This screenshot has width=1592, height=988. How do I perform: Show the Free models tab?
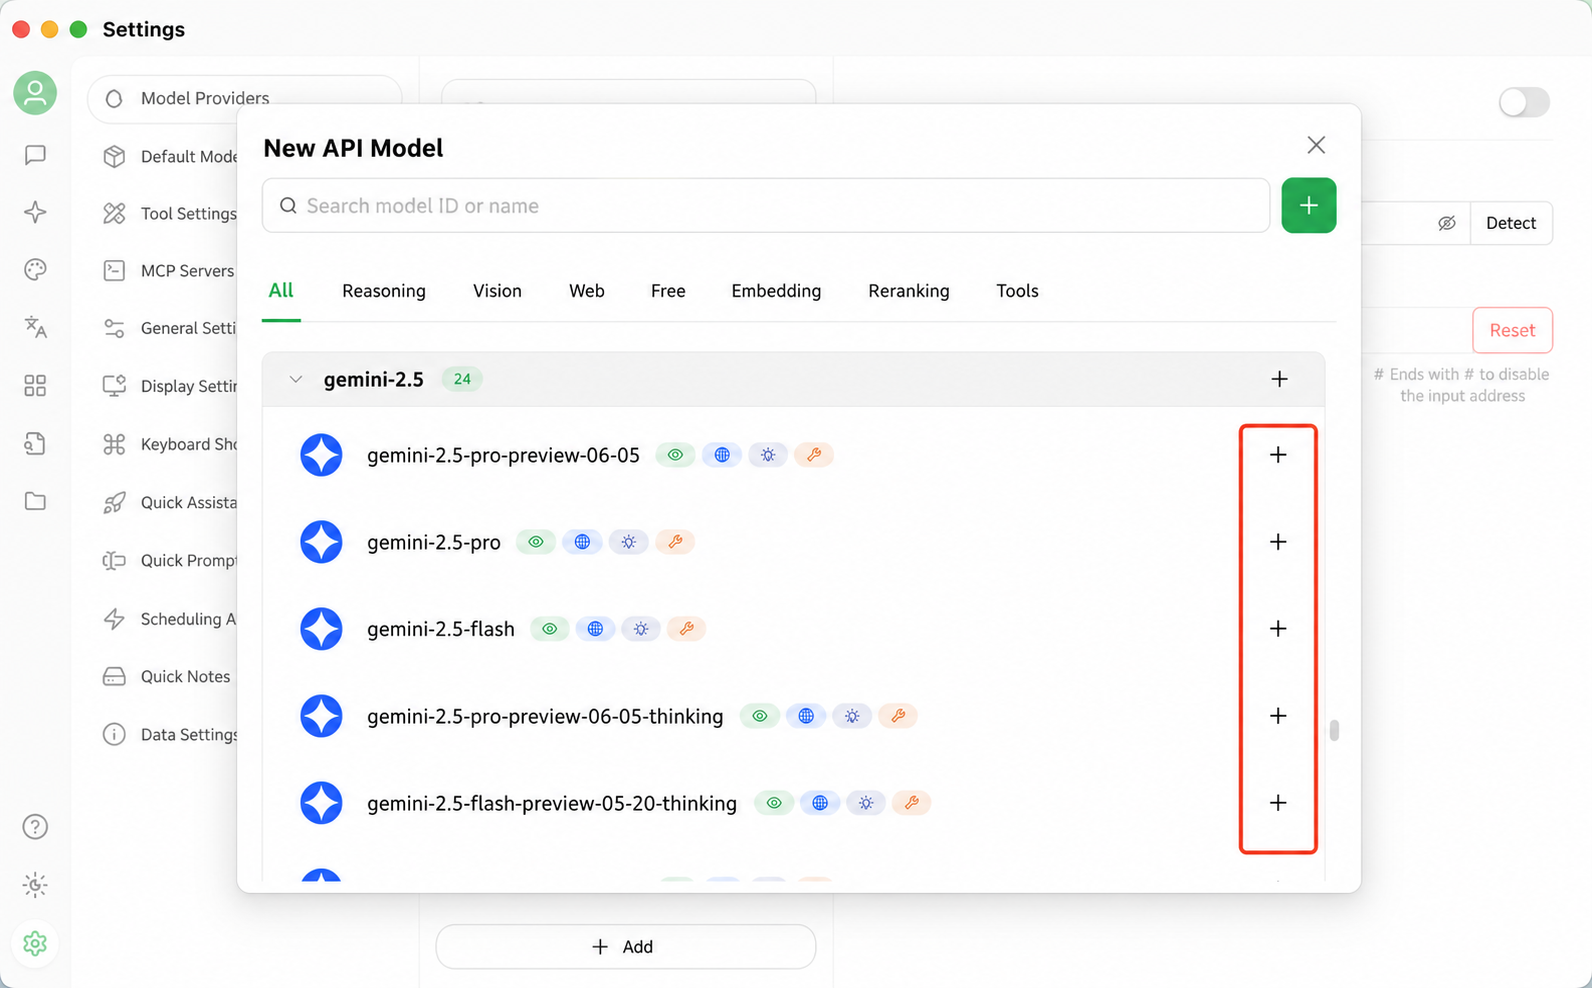pyautogui.click(x=668, y=291)
